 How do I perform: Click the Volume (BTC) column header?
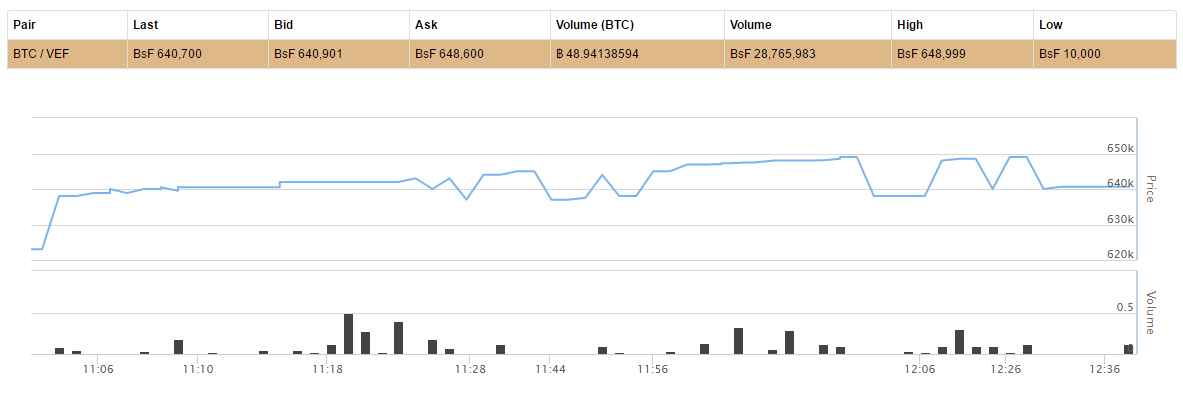tap(594, 24)
